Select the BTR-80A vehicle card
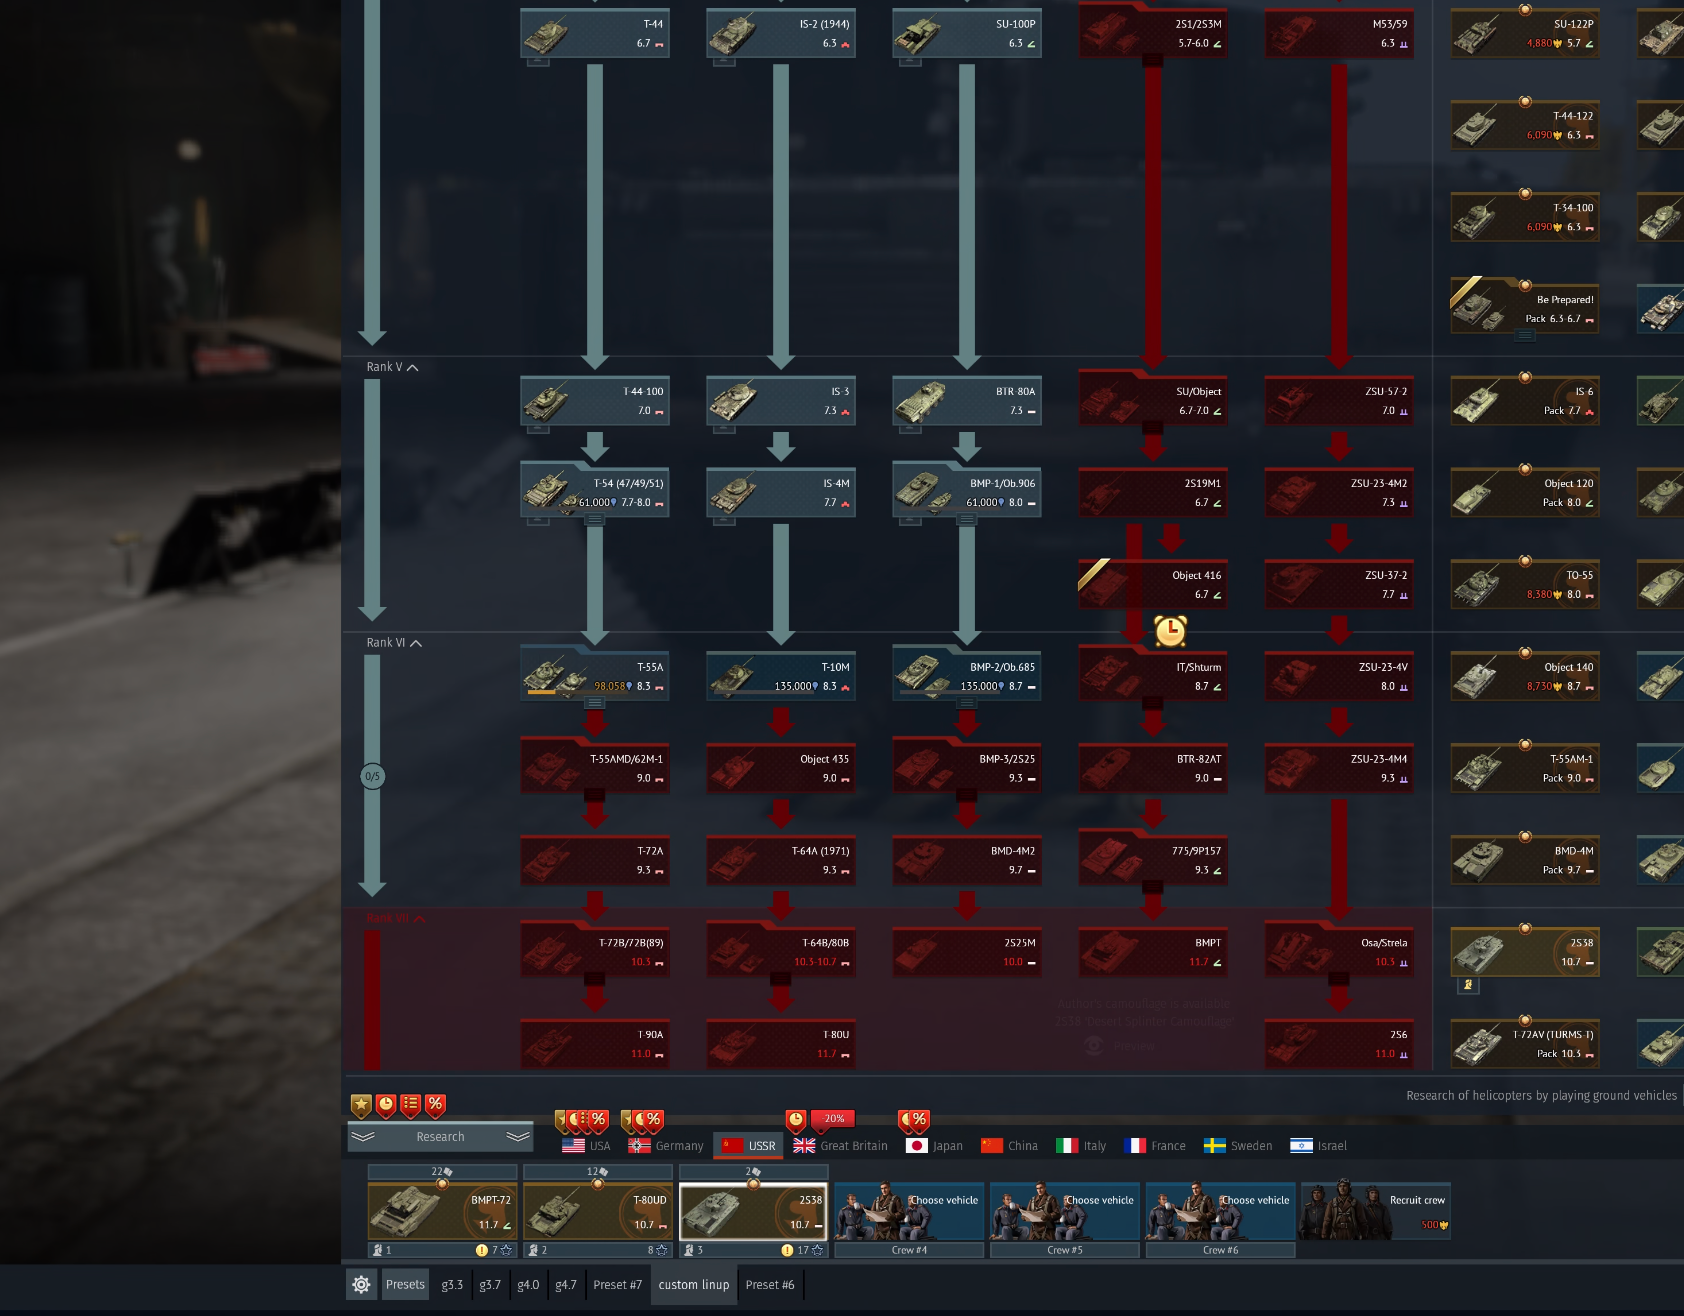The height and width of the screenshot is (1316, 1684). coord(967,401)
